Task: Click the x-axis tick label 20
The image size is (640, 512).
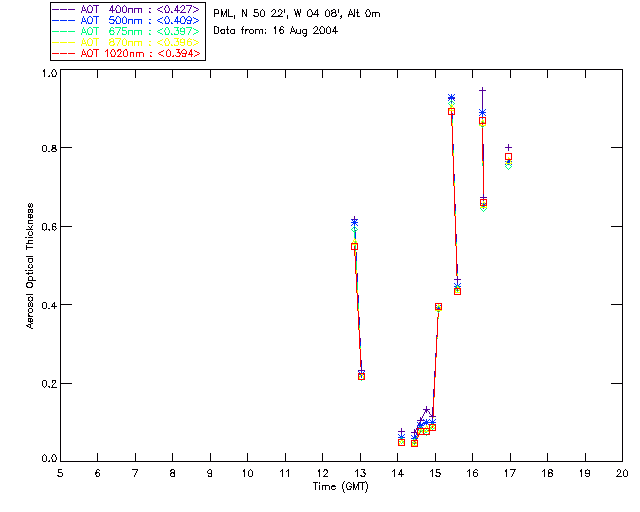Action: pos(622,473)
